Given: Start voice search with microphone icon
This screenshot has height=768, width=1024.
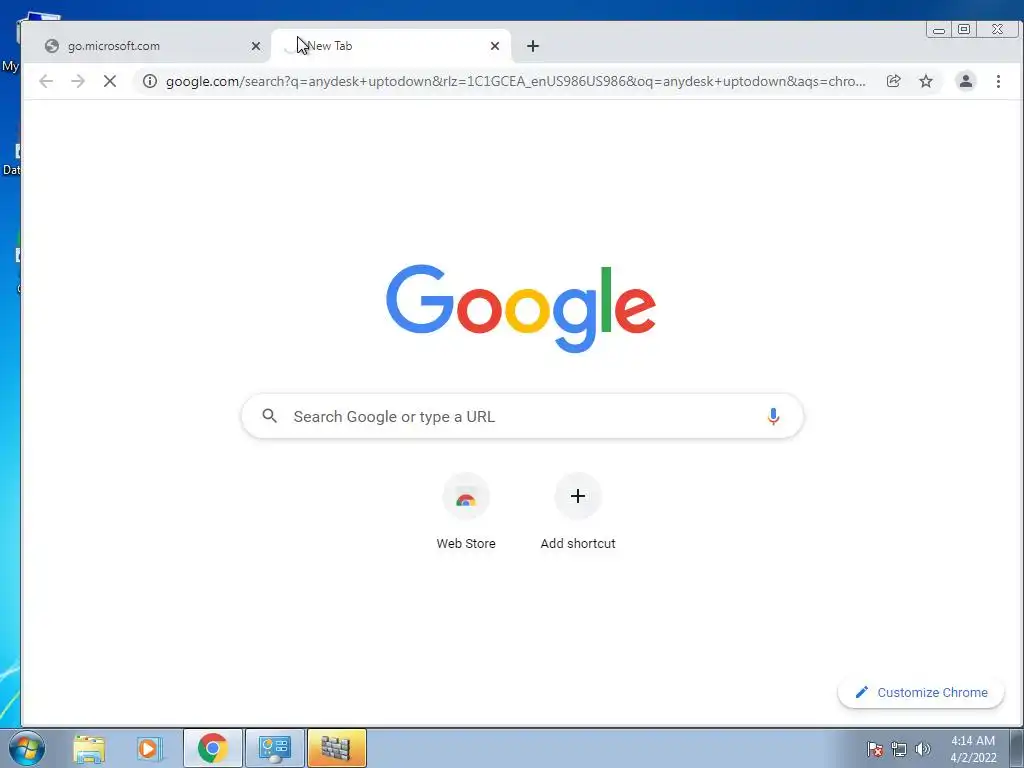Looking at the screenshot, I should tap(773, 417).
